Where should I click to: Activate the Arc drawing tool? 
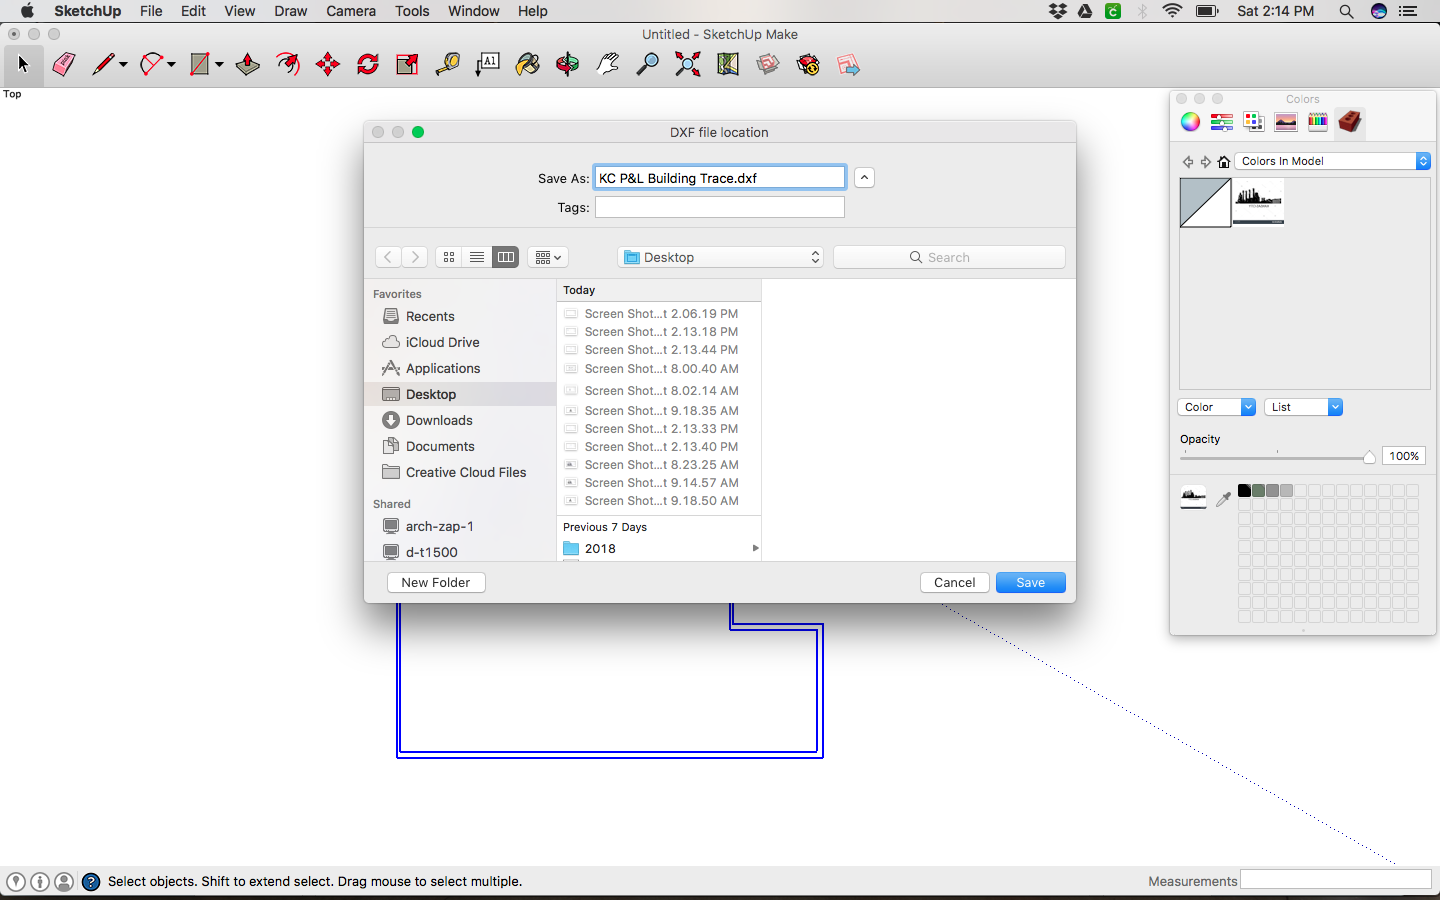click(152, 65)
